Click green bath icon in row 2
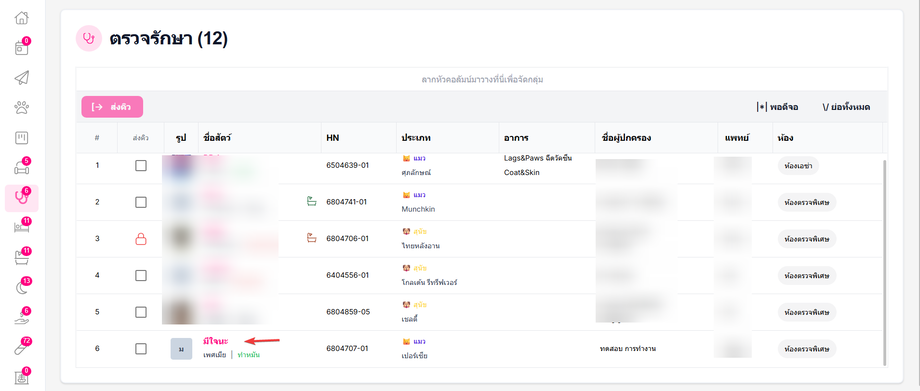Viewport: 920px width, 391px height. tap(311, 202)
